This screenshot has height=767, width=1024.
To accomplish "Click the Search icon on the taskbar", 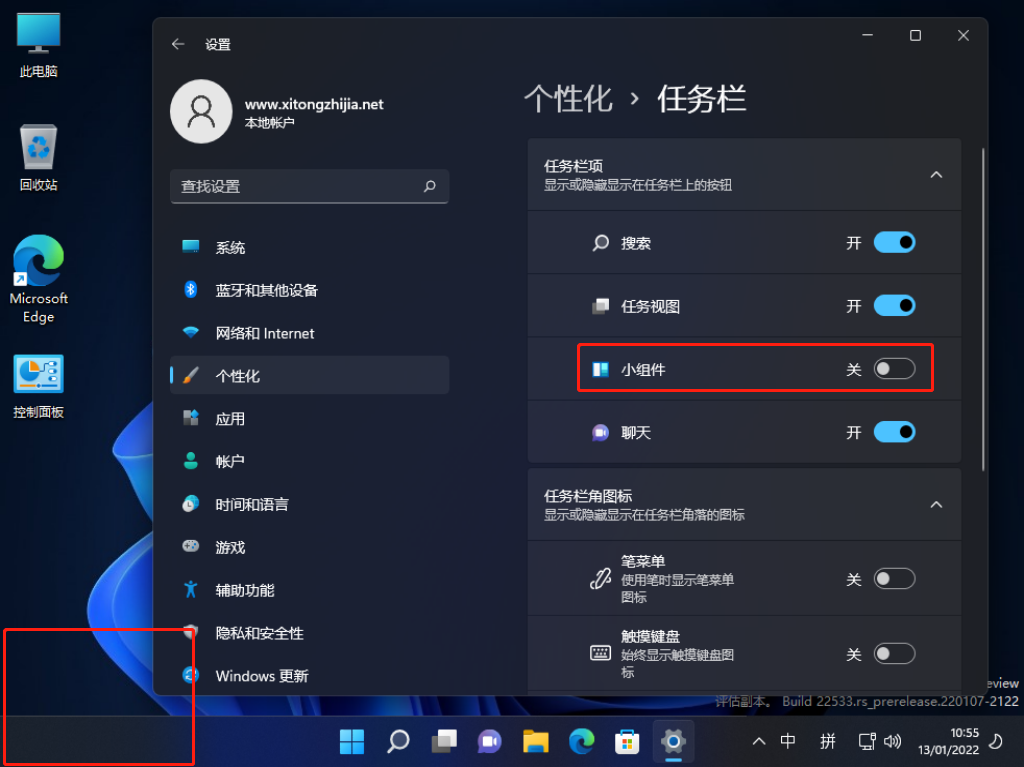I will tap(397, 741).
